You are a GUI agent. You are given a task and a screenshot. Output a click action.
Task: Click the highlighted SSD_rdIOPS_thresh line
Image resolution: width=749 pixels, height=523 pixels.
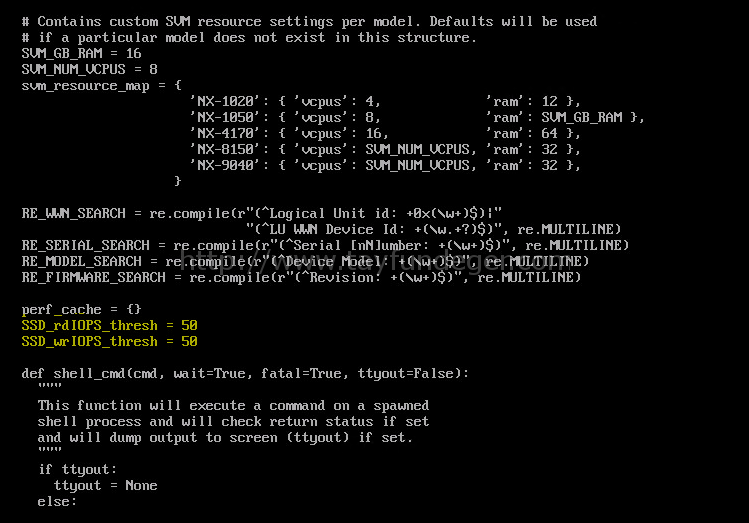[109, 326]
